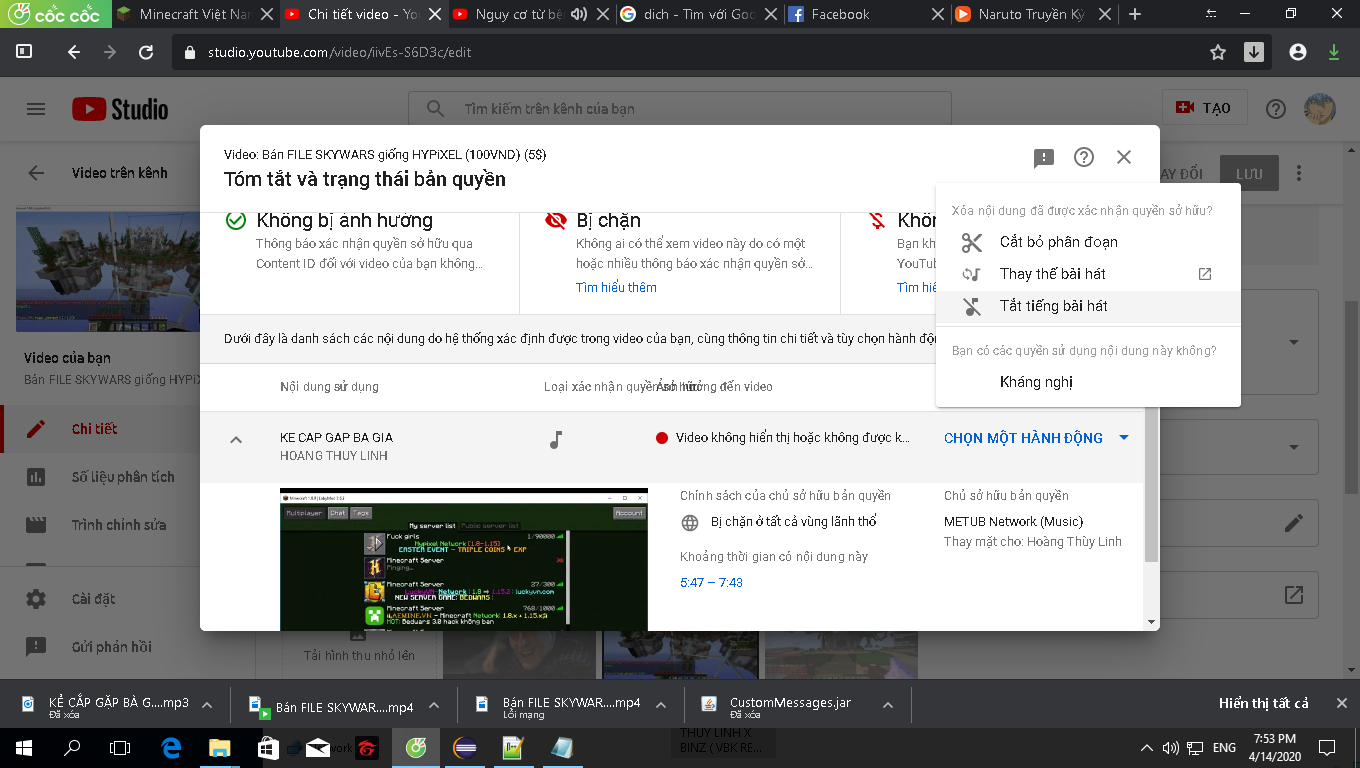Screen dimensions: 1360x768
Task: Collapse the KE CAP GAP BA GIA row
Action: [x=236, y=439]
